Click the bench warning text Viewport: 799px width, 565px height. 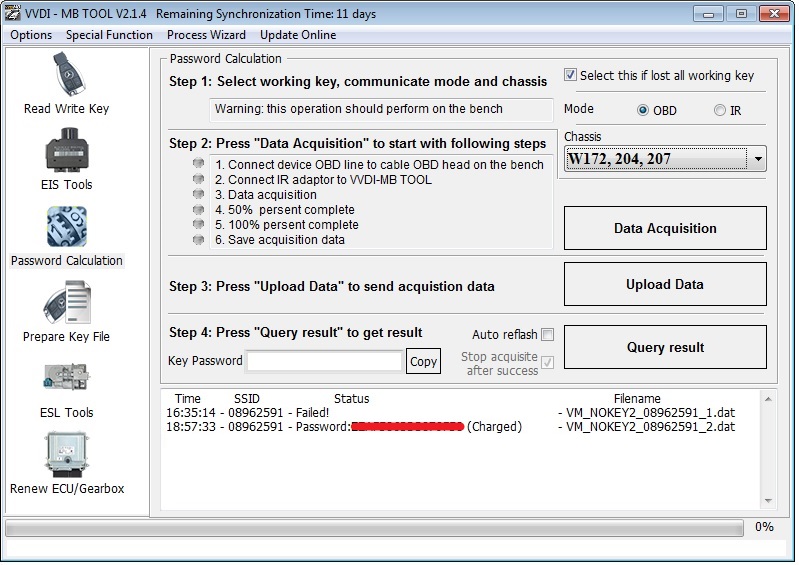(359, 109)
